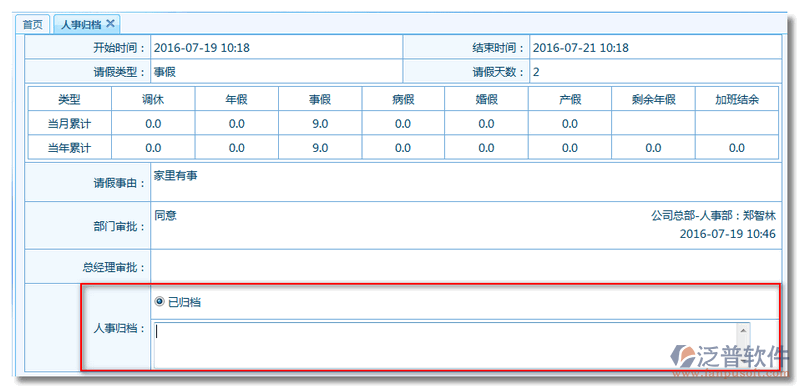The width and height of the screenshot is (800, 389).
Task: Click the 类型 header cell
Action: click(x=69, y=100)
